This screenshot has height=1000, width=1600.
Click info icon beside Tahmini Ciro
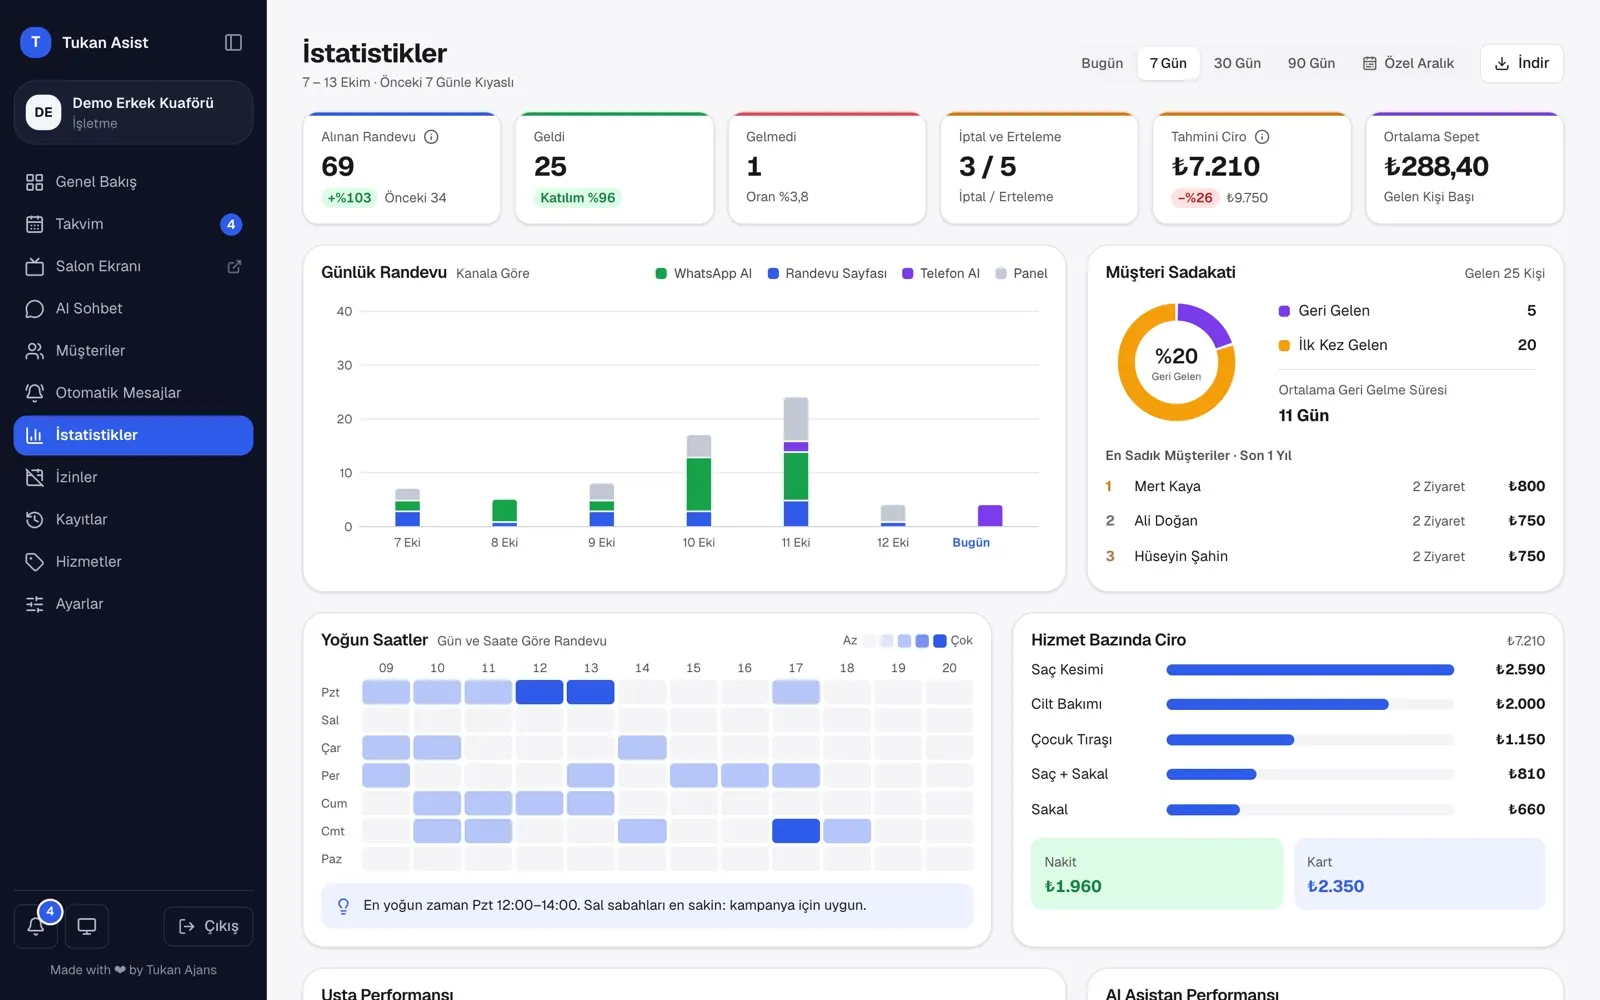[1262, 137]
